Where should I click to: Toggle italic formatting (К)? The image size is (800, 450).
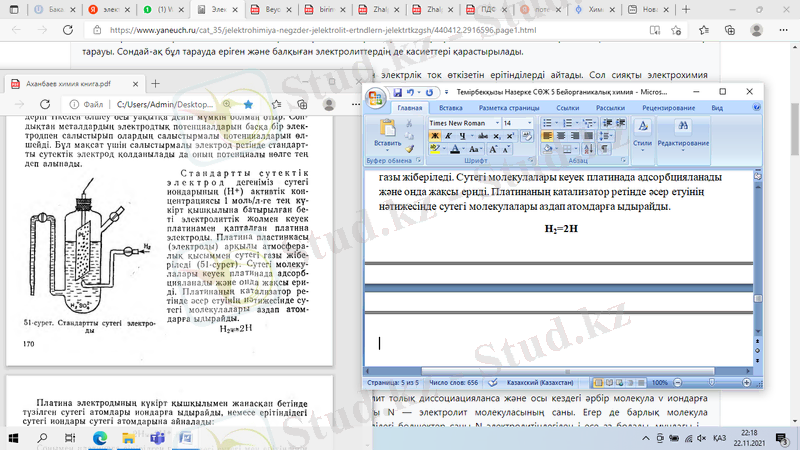coord(445,137)
